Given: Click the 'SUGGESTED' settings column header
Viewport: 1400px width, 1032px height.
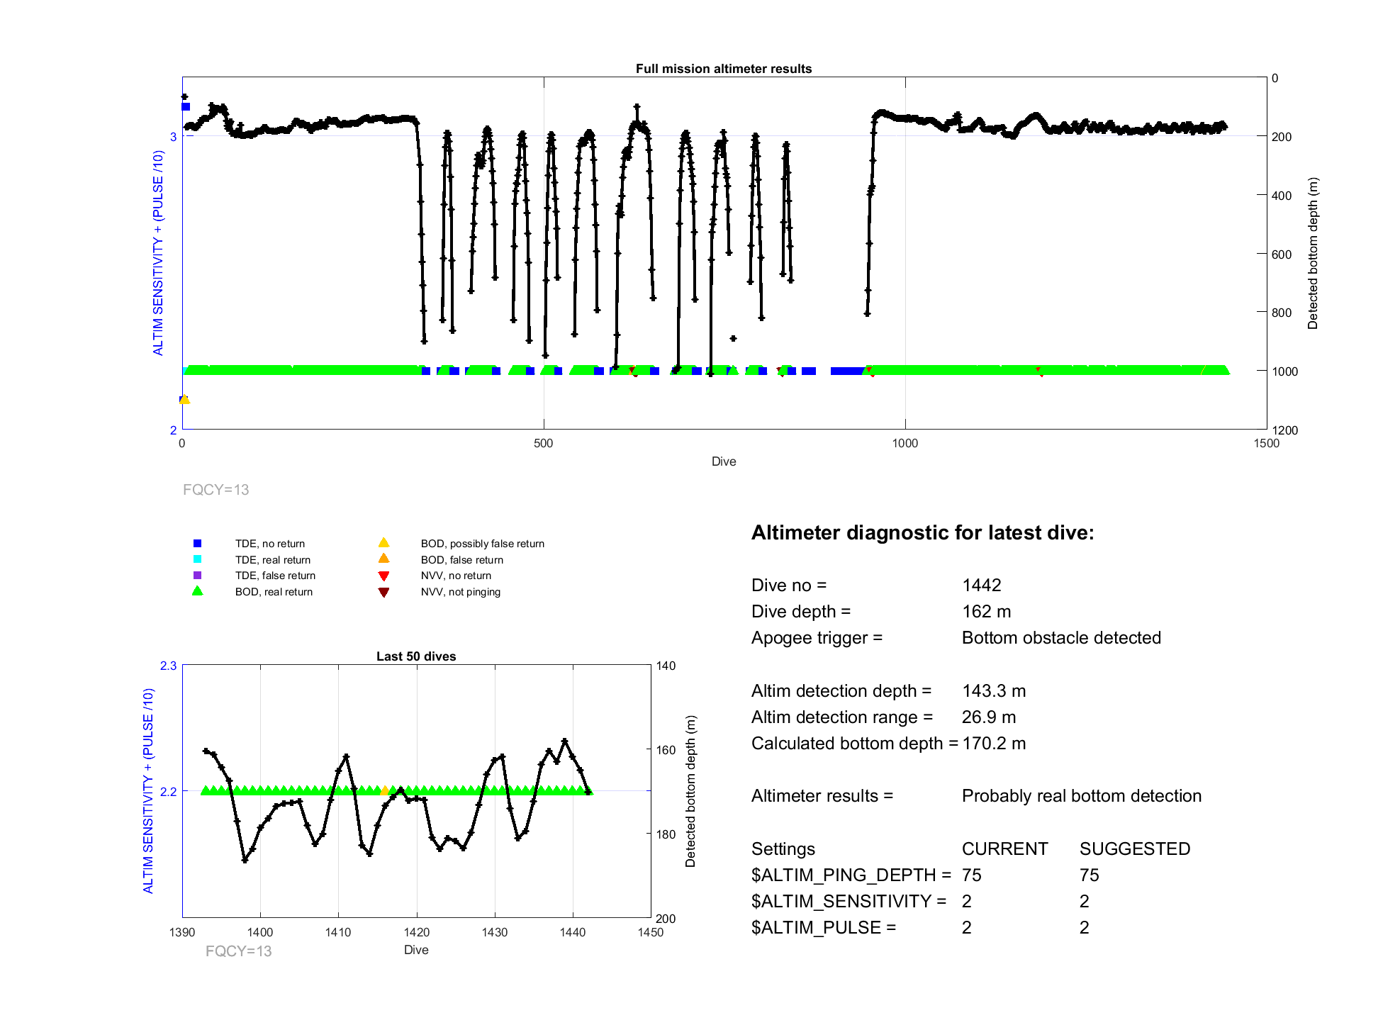Looking at the screenshot, I should tap(1135, 849).
